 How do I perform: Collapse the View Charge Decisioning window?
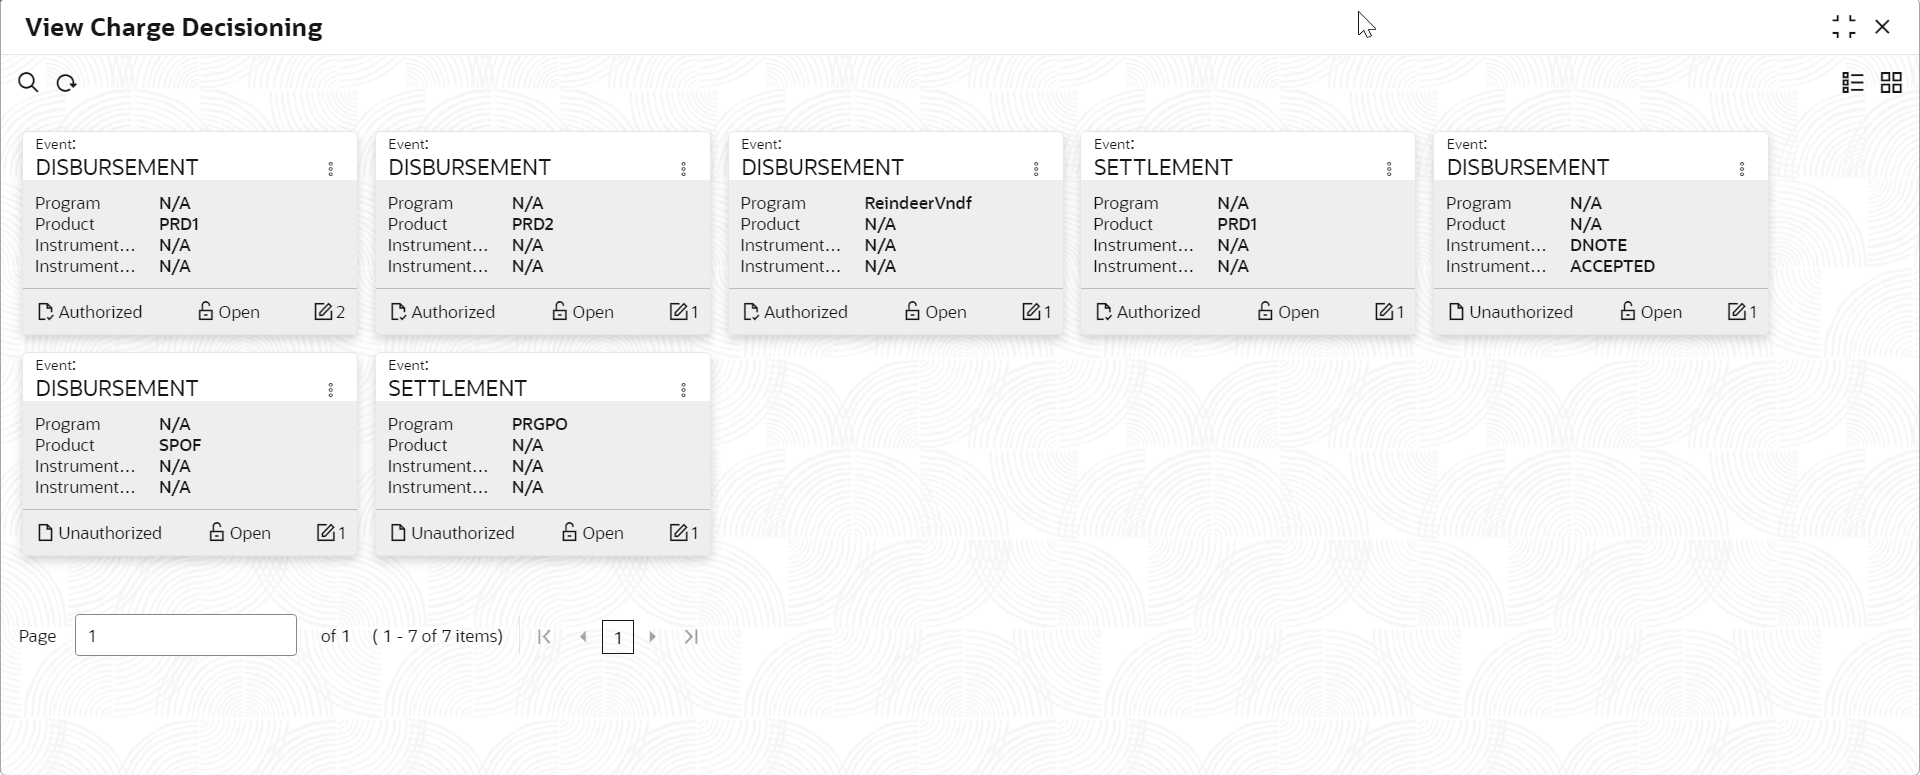point(1843,27)
